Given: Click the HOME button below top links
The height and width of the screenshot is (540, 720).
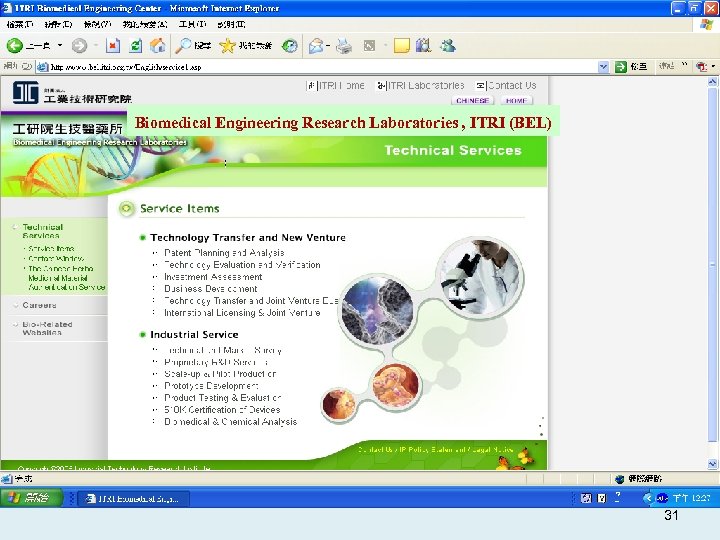Looking at the screenshot, I should click(516, 100).
